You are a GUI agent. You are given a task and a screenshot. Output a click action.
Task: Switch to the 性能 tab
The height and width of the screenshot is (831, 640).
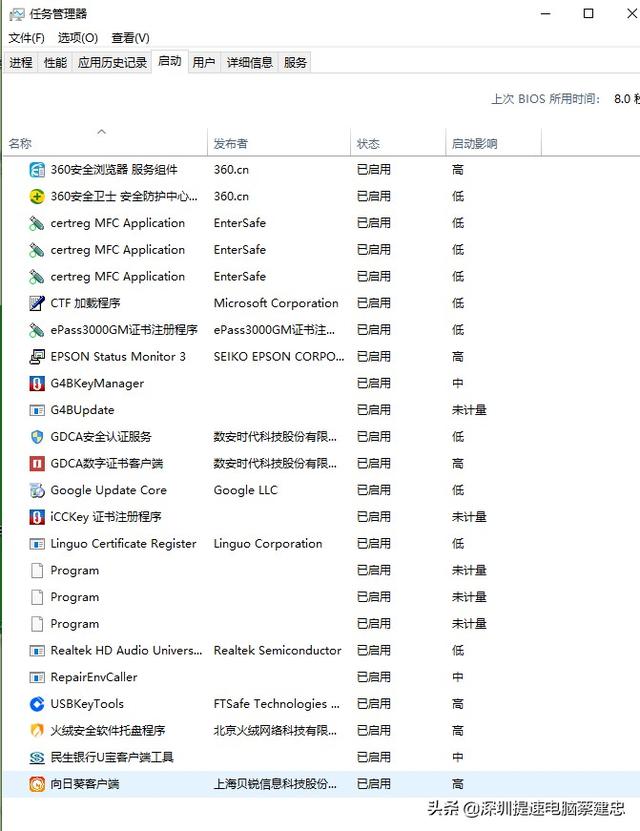[55, 63]
